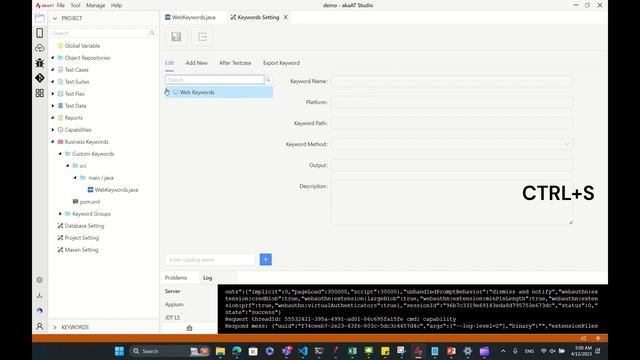Click the magnifier icon in project search
Image resolution: width=640 pixels, height=360 pixels.
click(152, 33)
